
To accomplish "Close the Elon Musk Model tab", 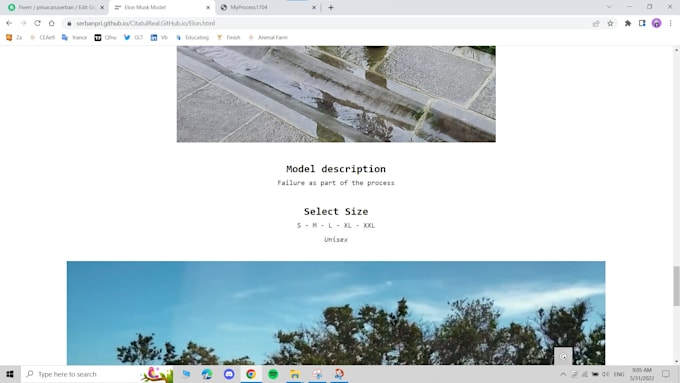I will coord(208,7).
